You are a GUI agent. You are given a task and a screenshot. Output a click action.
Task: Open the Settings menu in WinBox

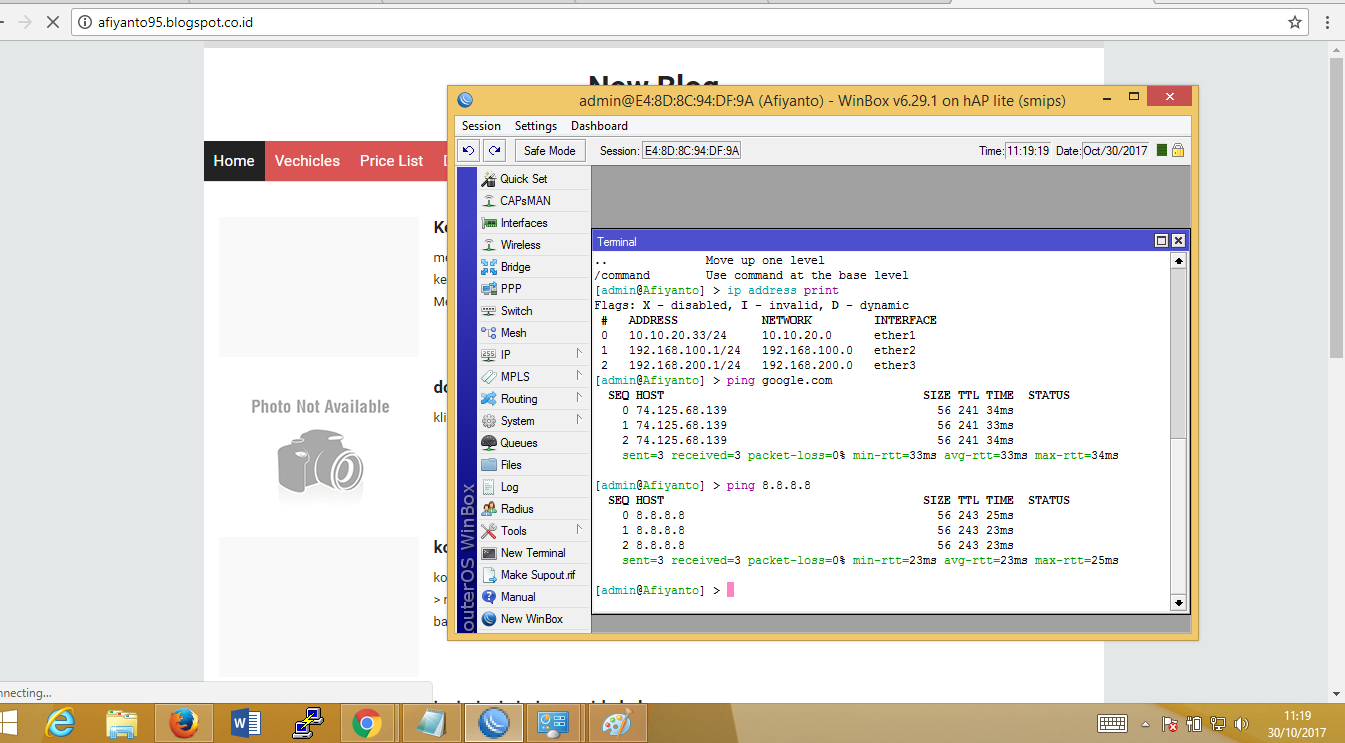tap(536, 126)
